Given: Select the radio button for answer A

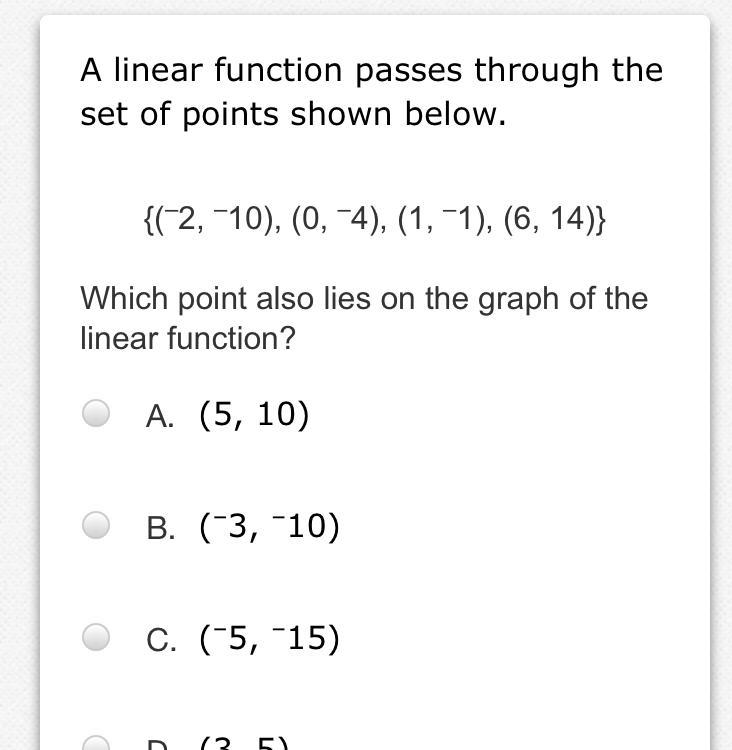Looking at the screenshot, I should point(96,413).
